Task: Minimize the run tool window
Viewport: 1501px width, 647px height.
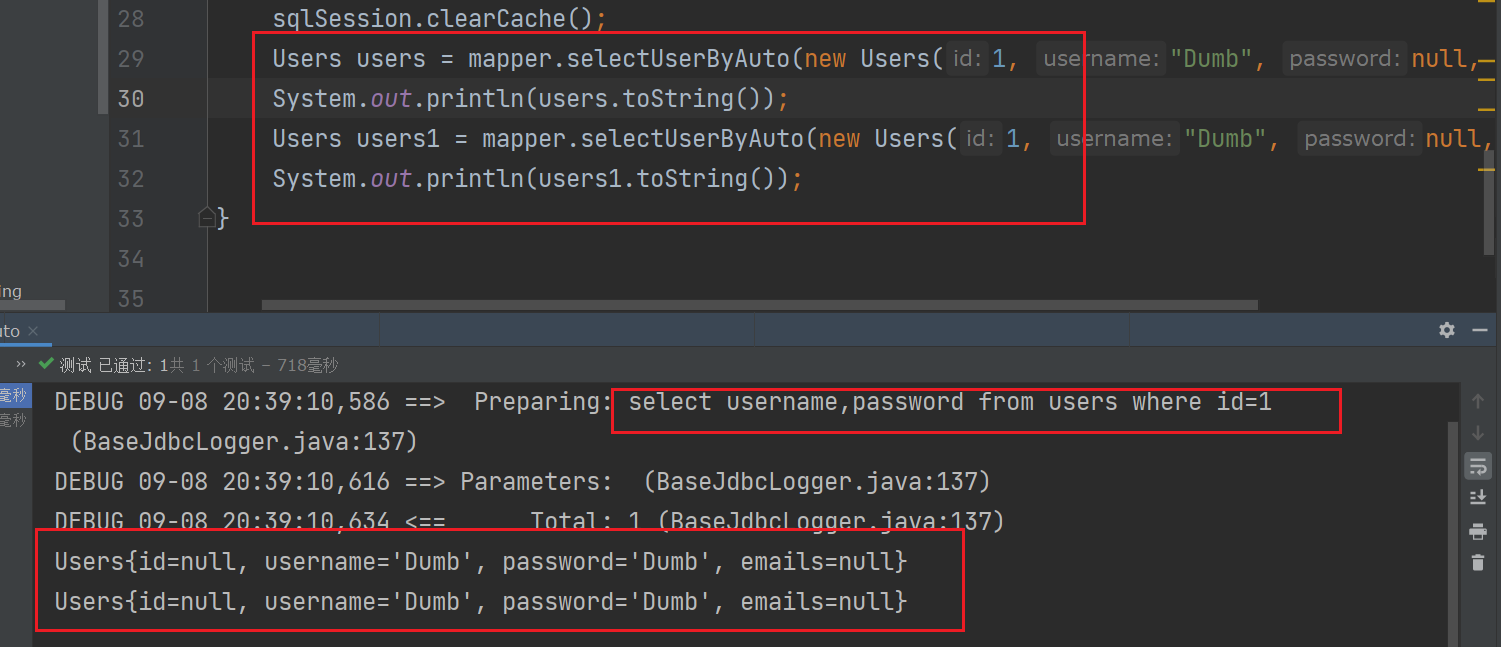Action: pyautogui.click(x=1478, y=330)
